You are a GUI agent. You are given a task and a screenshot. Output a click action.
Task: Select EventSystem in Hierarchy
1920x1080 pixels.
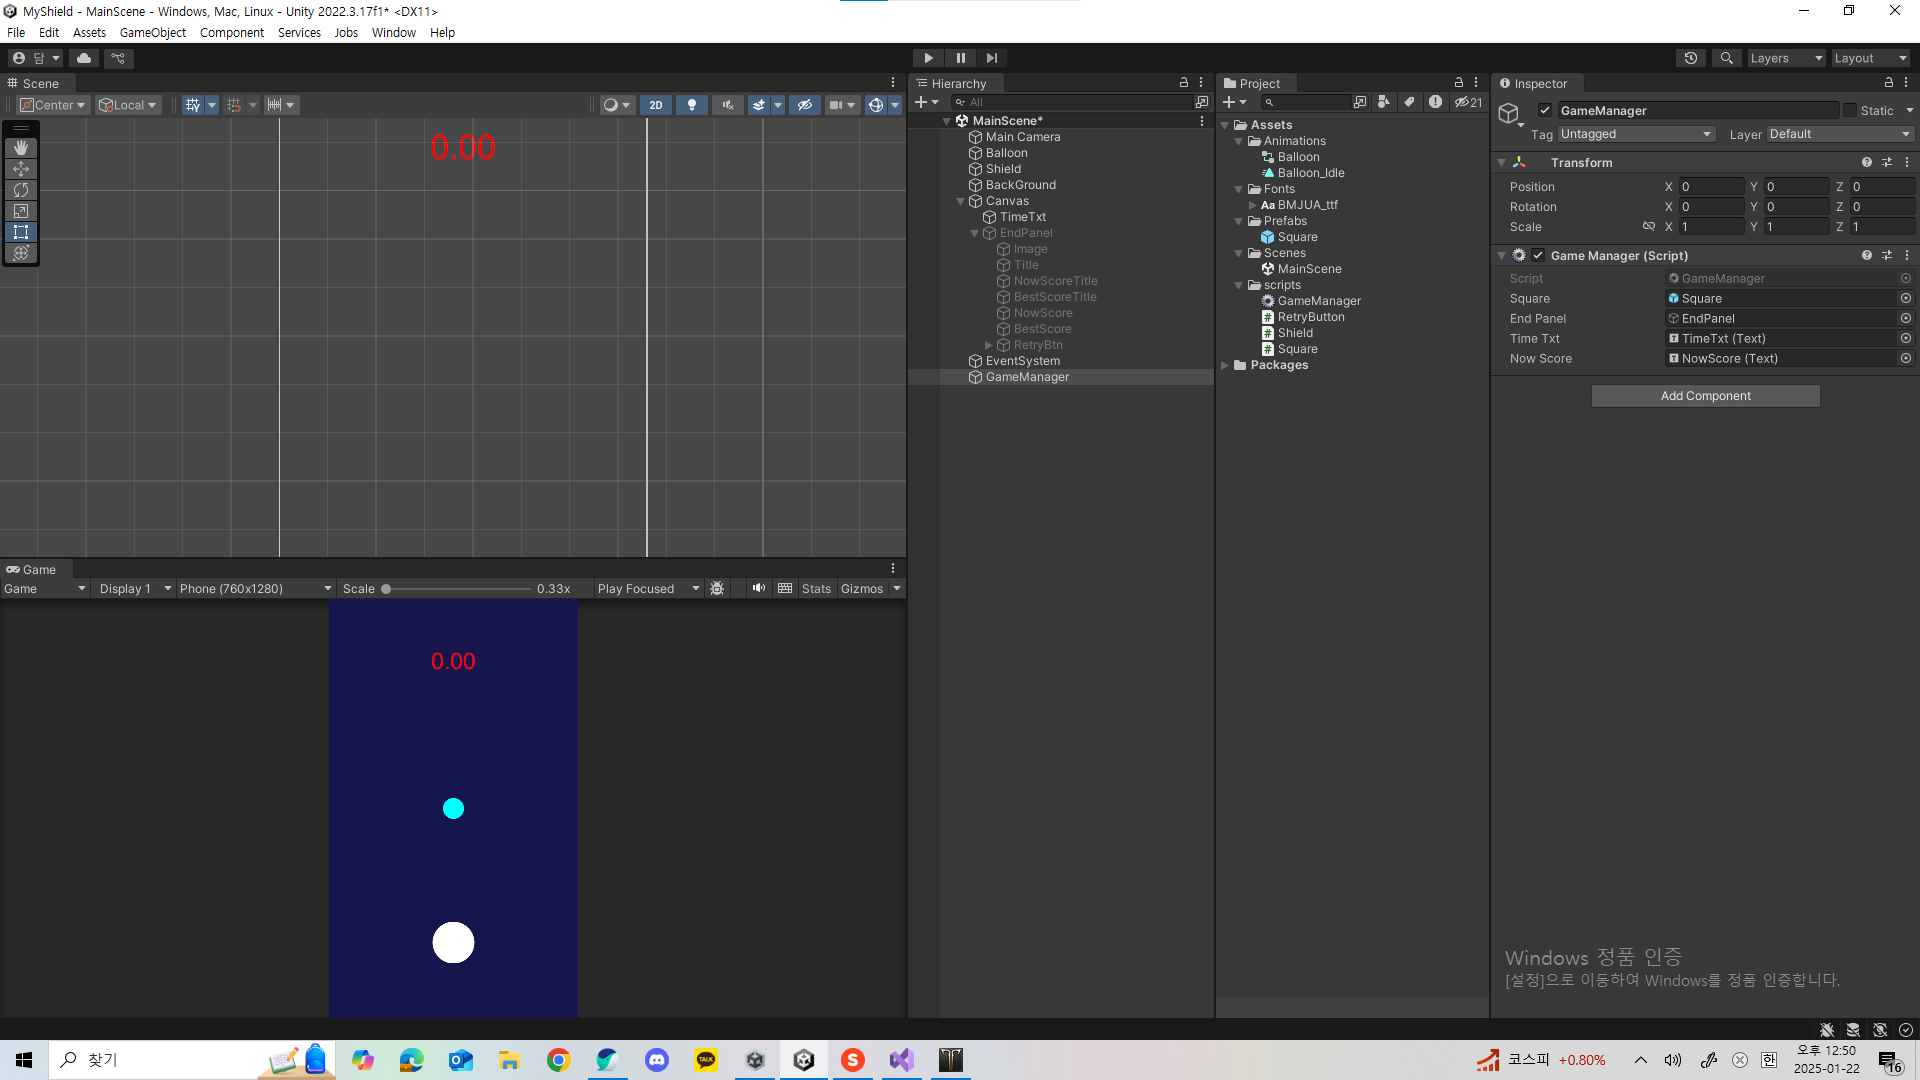tap(1023, 361)
